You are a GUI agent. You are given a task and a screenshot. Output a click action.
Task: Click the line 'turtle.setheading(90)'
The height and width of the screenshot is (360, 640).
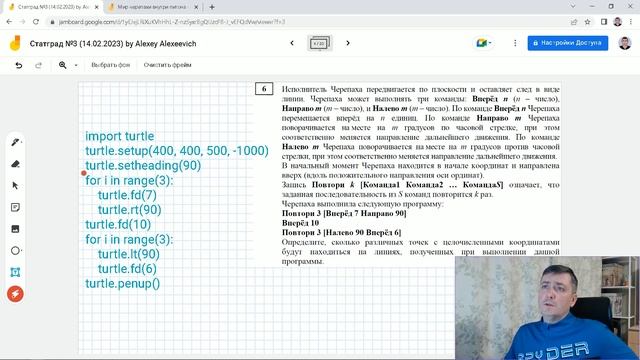click(x=143, y=166)
